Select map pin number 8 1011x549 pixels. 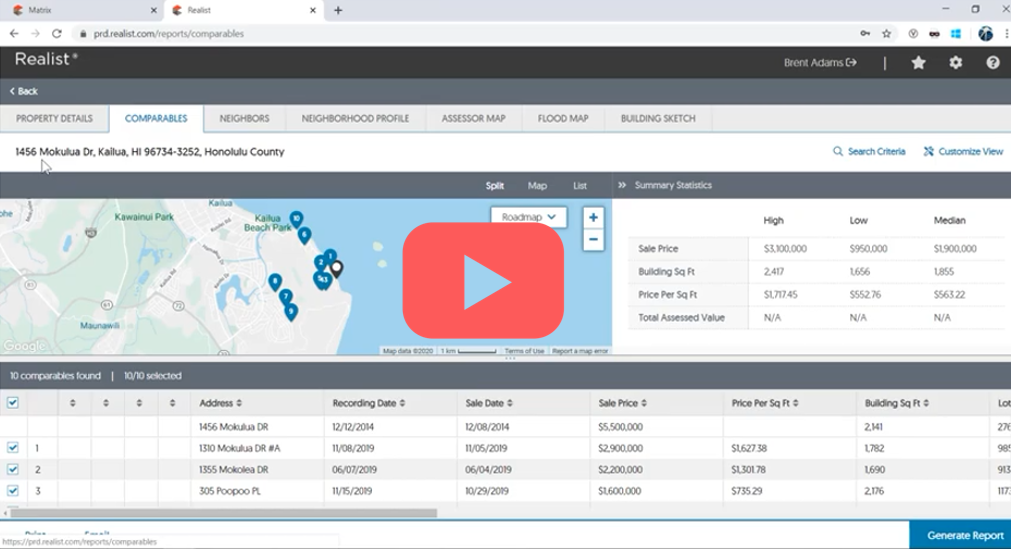point(275,282)
